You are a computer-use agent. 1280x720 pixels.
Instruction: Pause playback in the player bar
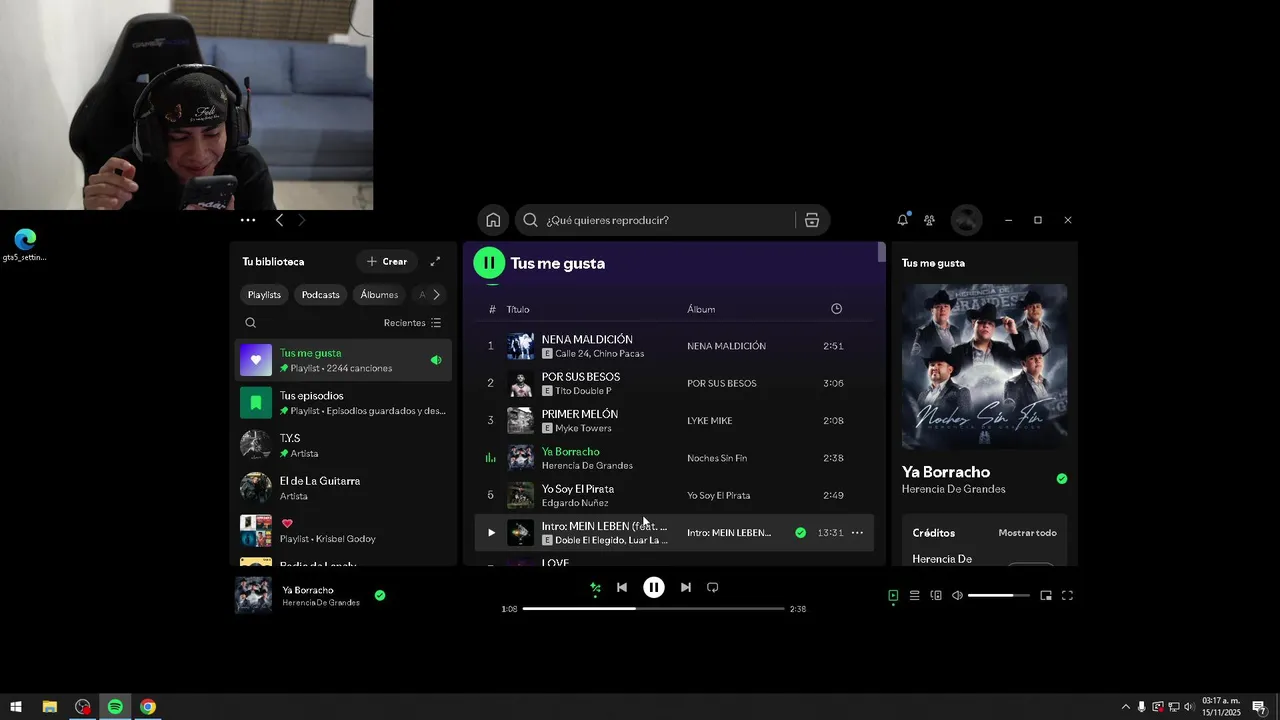(653, 587)
